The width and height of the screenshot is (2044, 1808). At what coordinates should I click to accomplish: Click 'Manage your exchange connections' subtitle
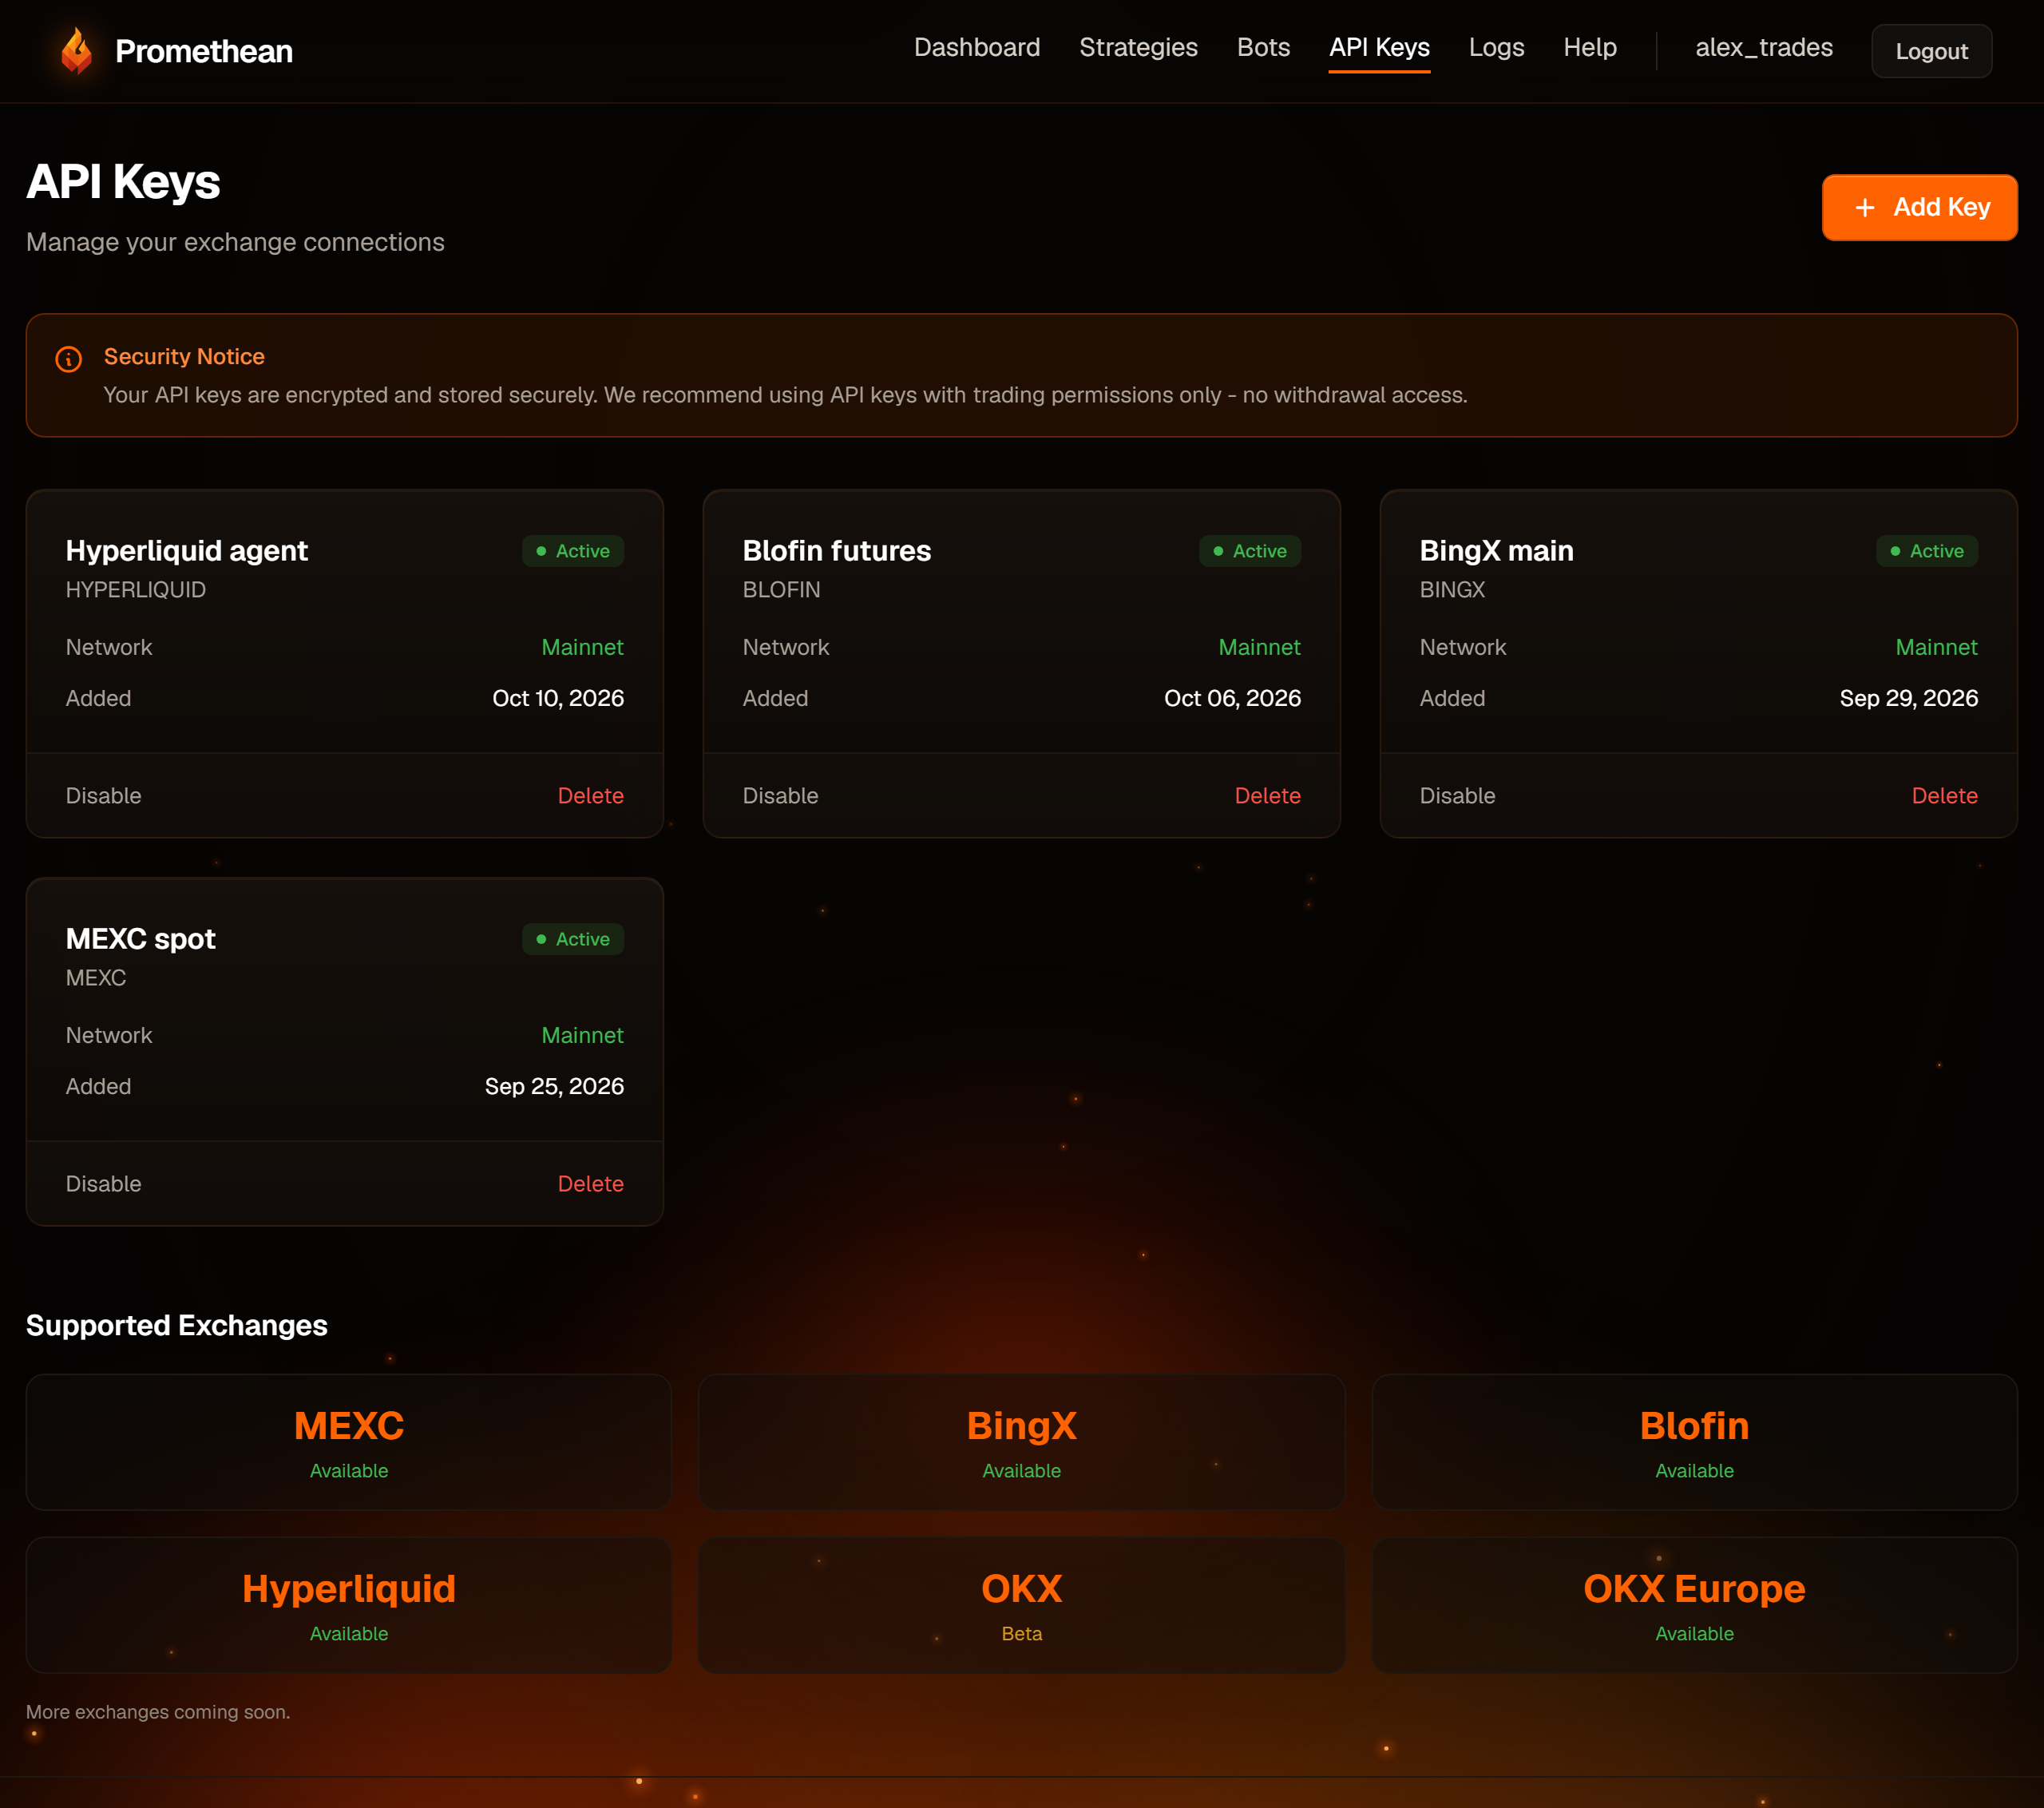click(x=235, y=242)
